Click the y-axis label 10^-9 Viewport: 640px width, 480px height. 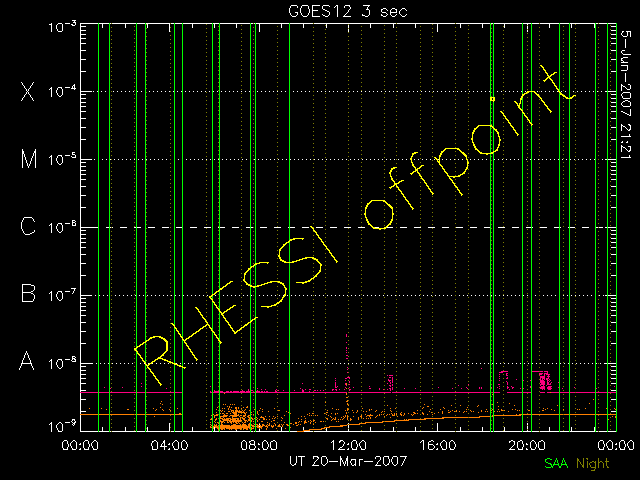62,427
